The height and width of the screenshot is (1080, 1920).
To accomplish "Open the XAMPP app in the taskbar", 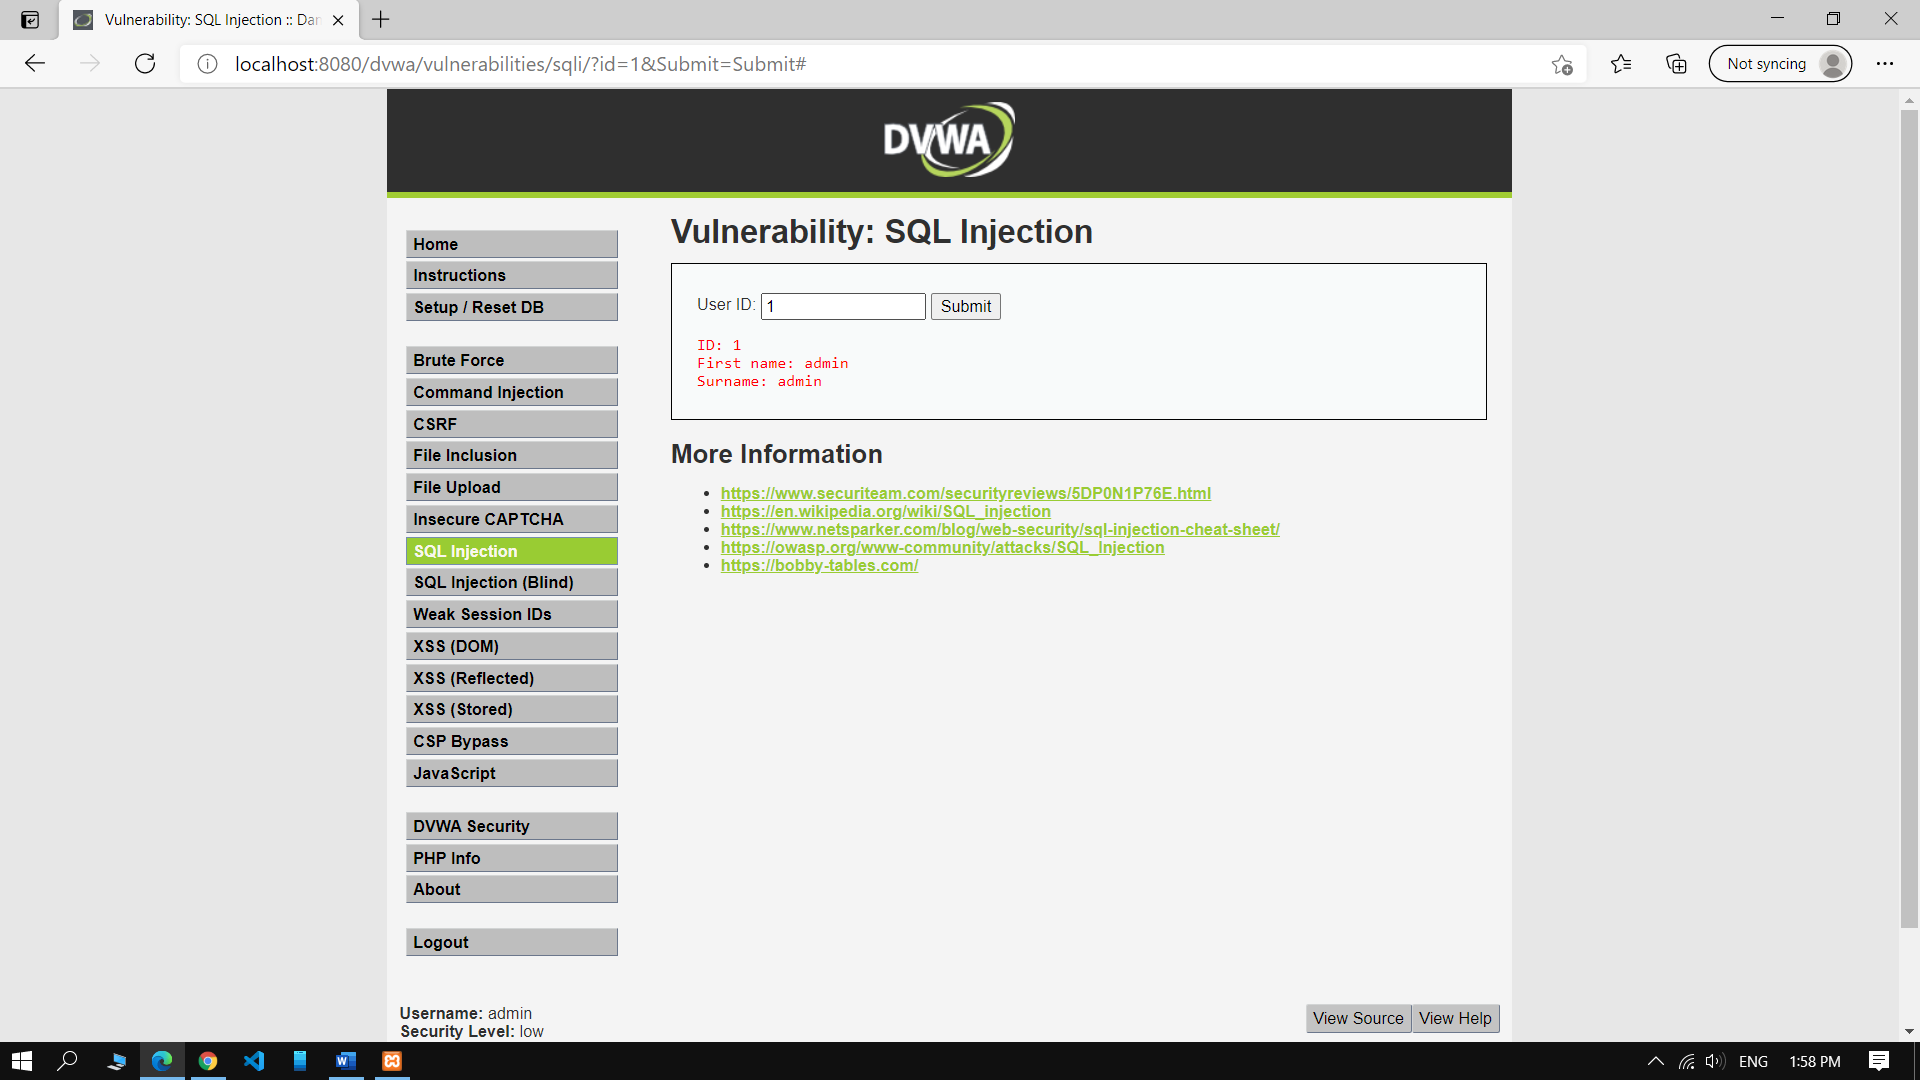I will click(x=392, y=1061).
